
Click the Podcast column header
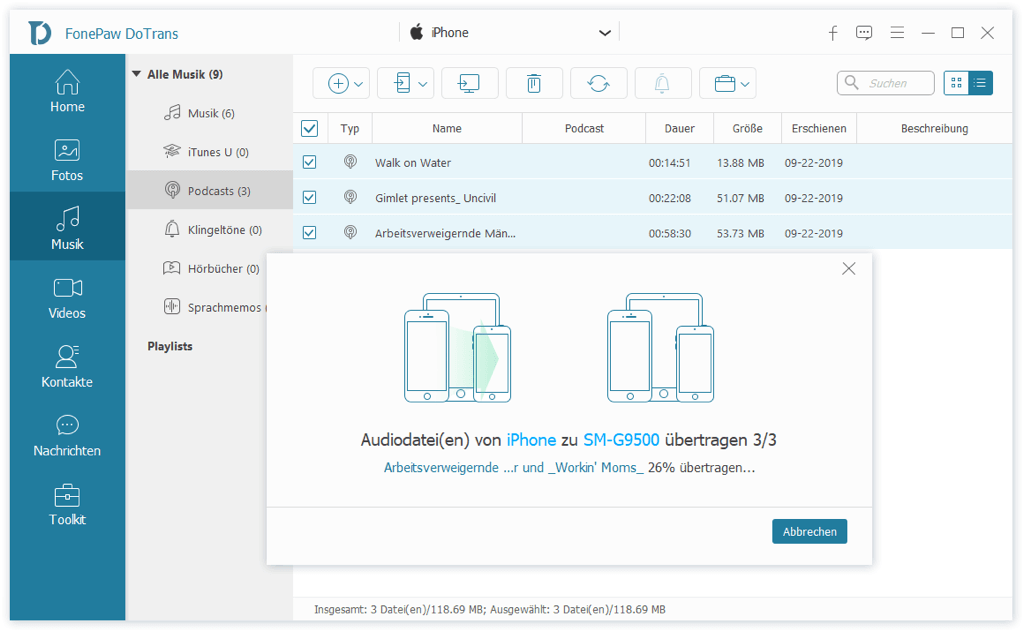click(584, 129)
